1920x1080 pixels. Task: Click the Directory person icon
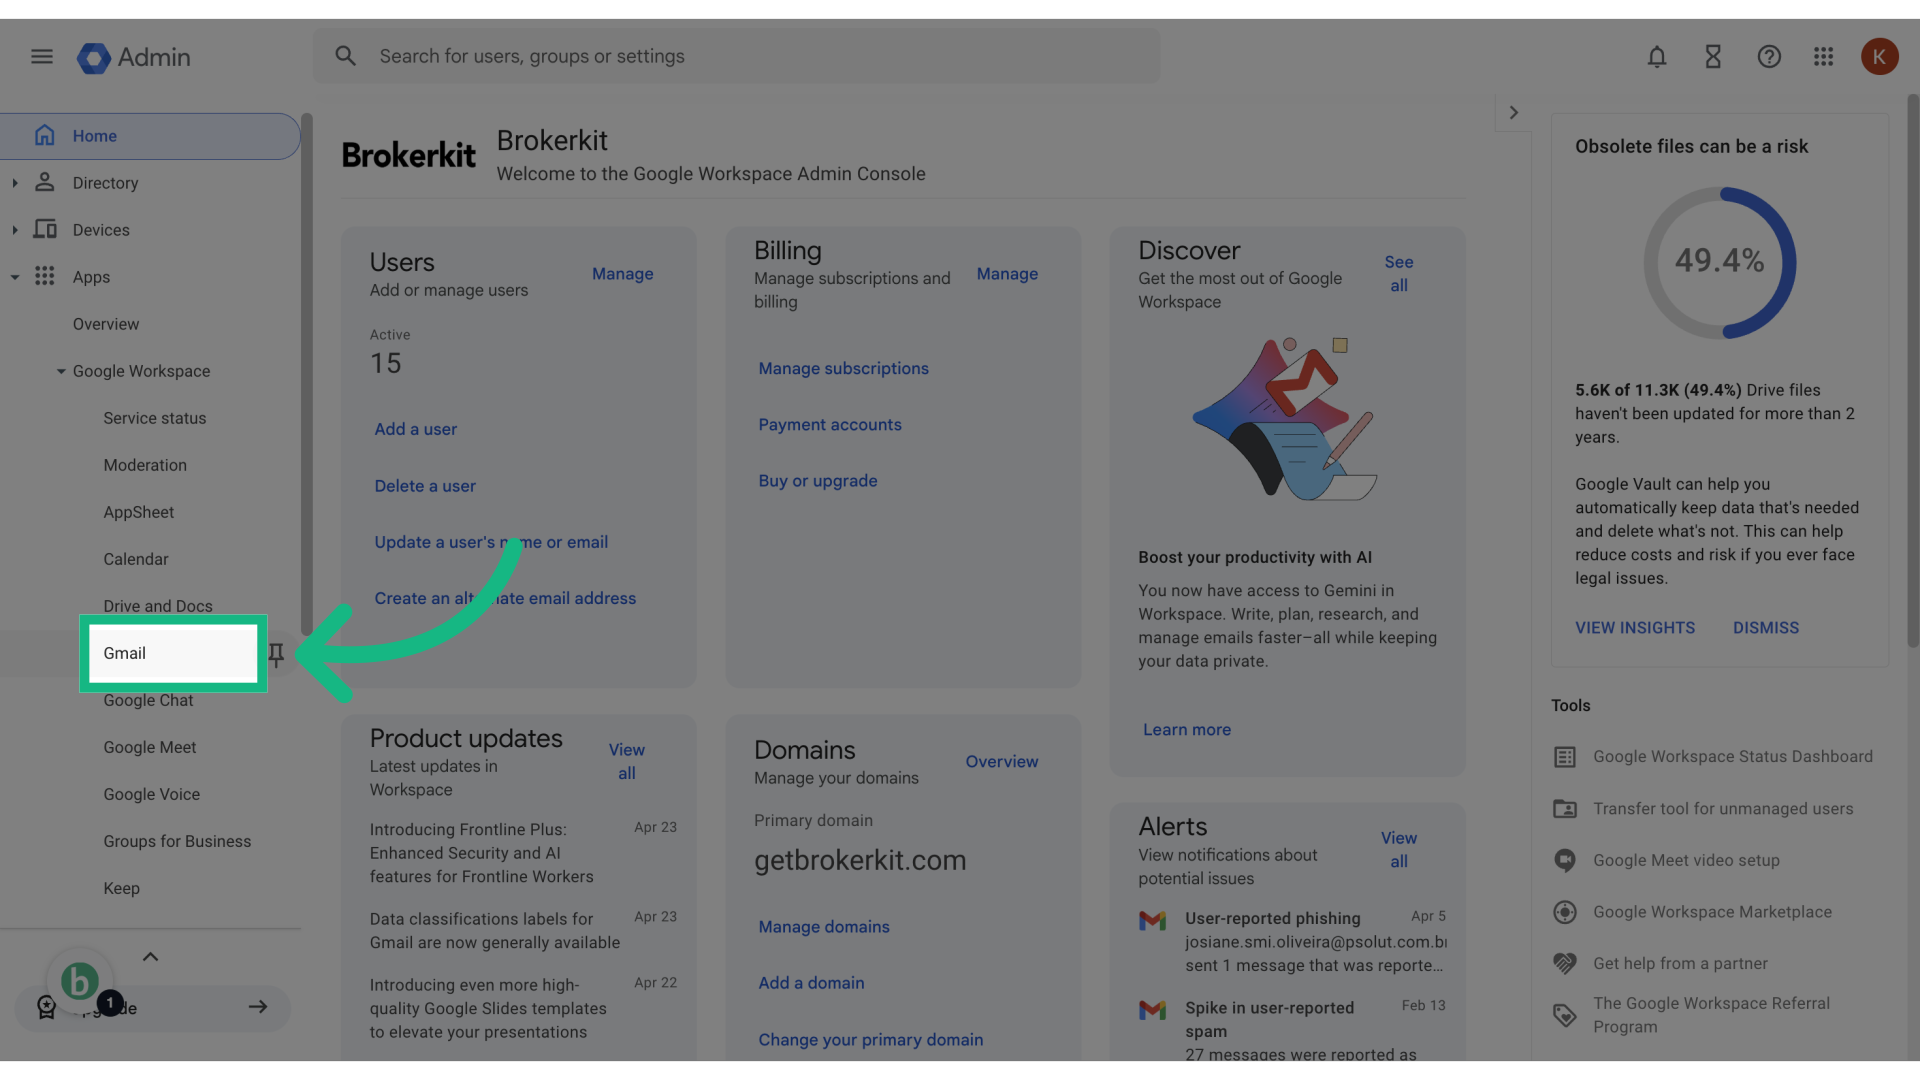(x=44, y=182)
